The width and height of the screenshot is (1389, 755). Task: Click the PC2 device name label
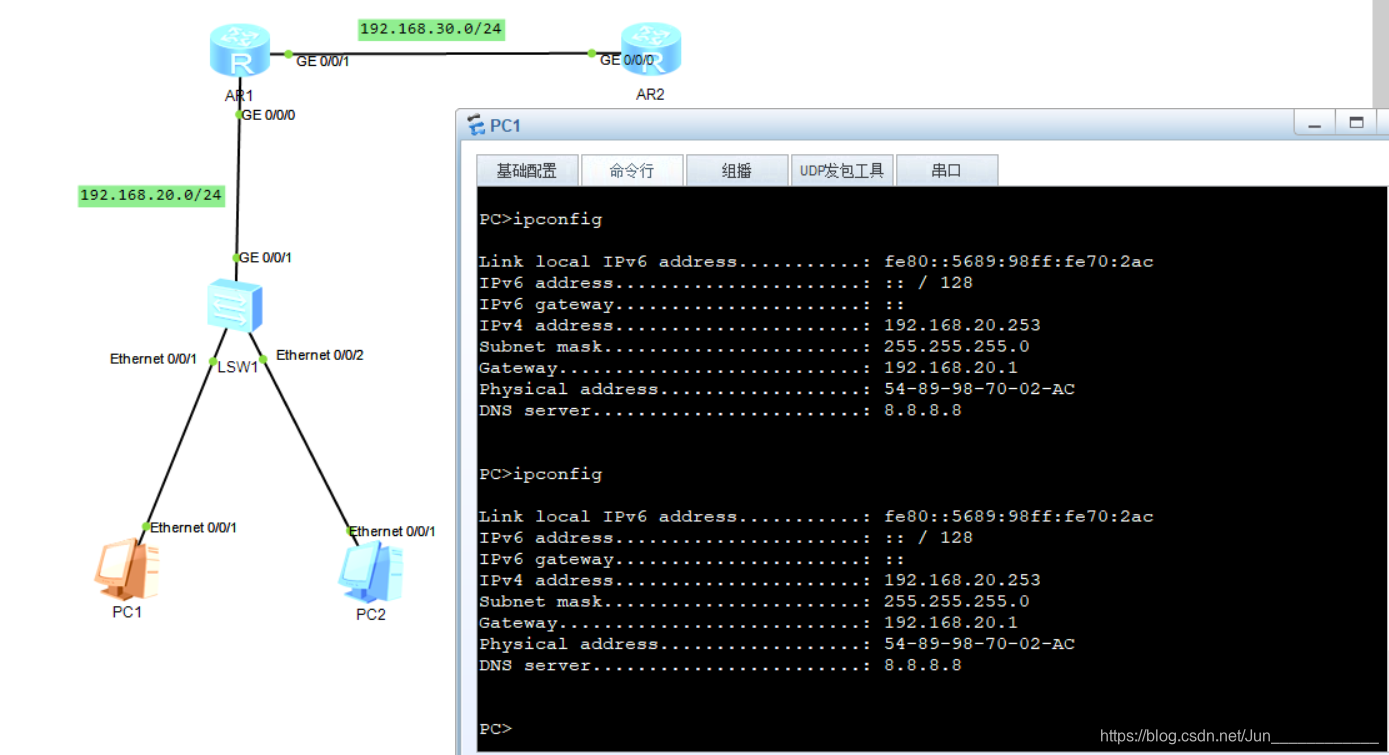[371, 614]
